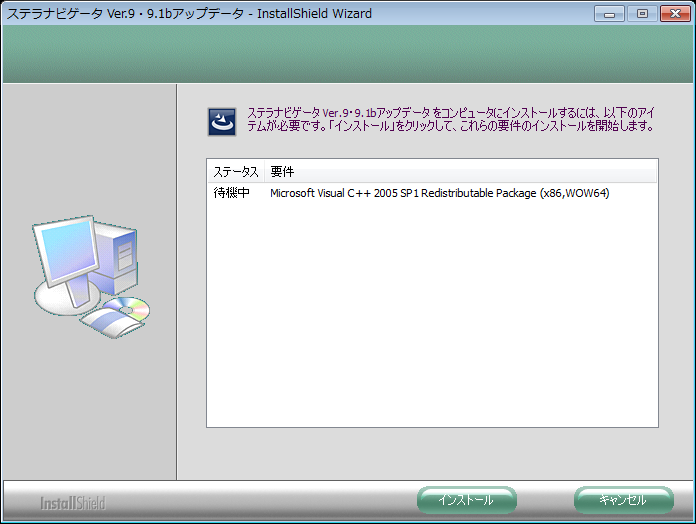Click the computer and CD illustration
Image resolution: width=696 pixels, height=524 pixels.
[x=91, y=277]
